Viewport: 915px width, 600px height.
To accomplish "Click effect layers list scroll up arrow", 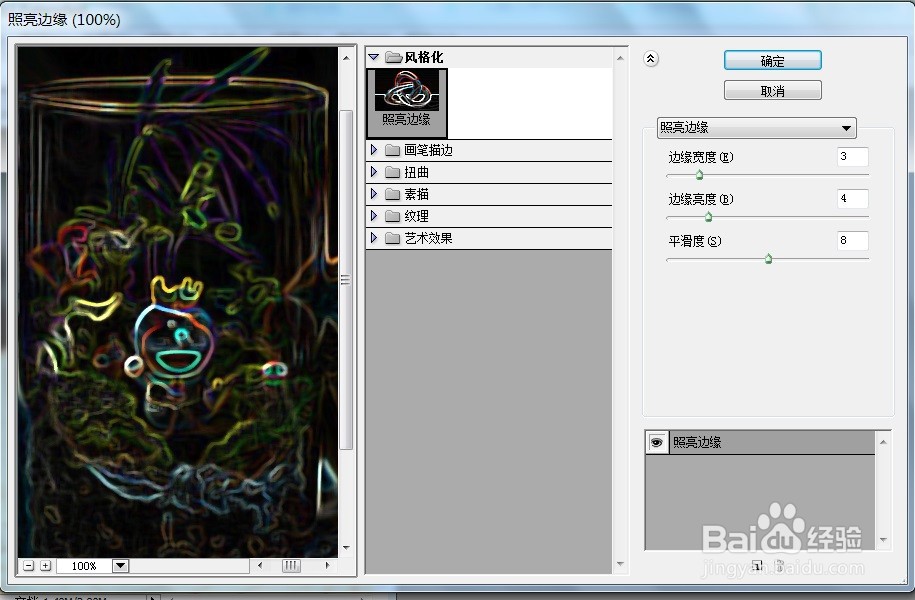I will pos(883,442).
